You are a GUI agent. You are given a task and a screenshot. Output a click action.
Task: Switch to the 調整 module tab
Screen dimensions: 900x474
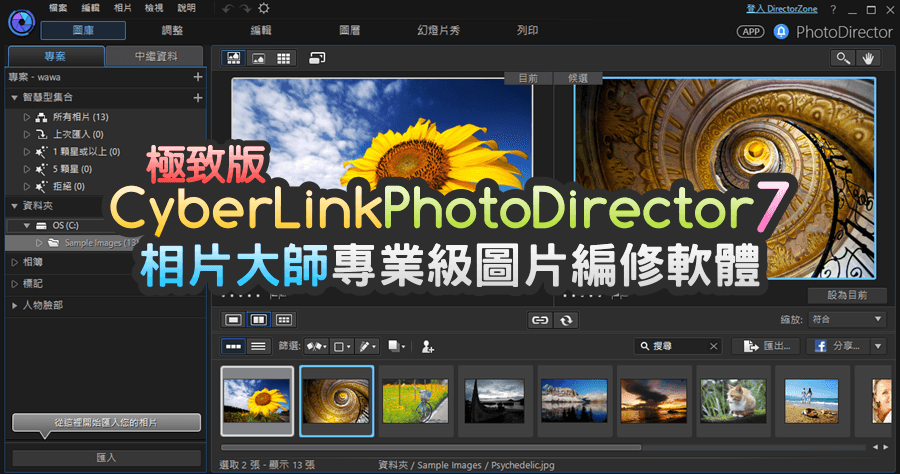pyautogui.click(x=172, y=30)
